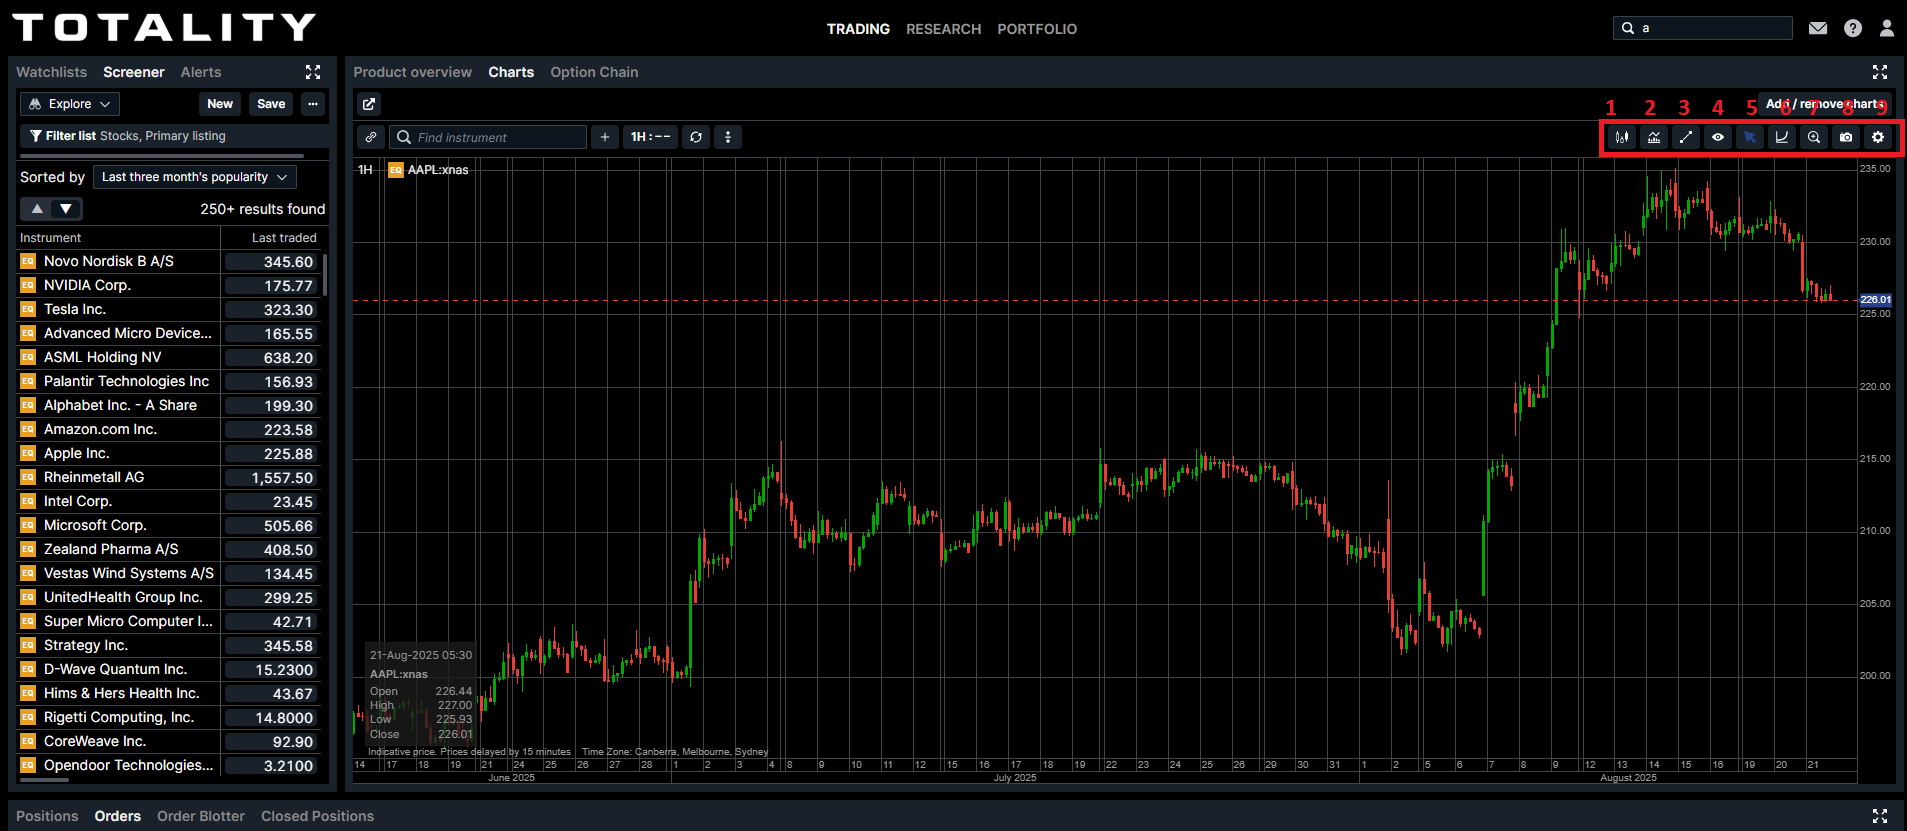The width and height of the screenshot is (1907, 831).
Task: Open the Order Blotter tab
Action: pyautogui.click(x=201, y=816)
